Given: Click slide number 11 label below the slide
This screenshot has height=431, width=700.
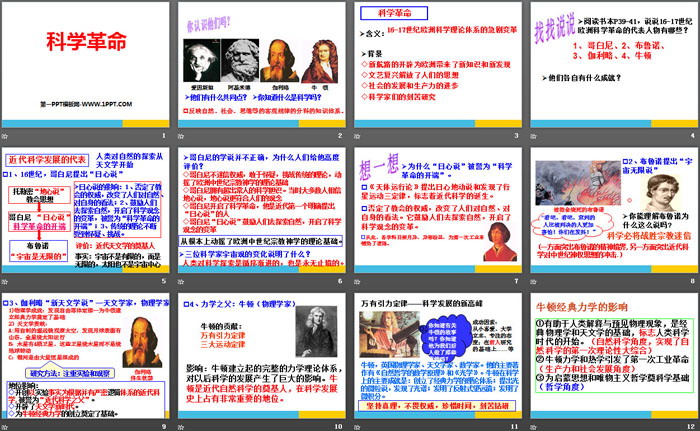Looking at the screenshot, I should point(515,427).
